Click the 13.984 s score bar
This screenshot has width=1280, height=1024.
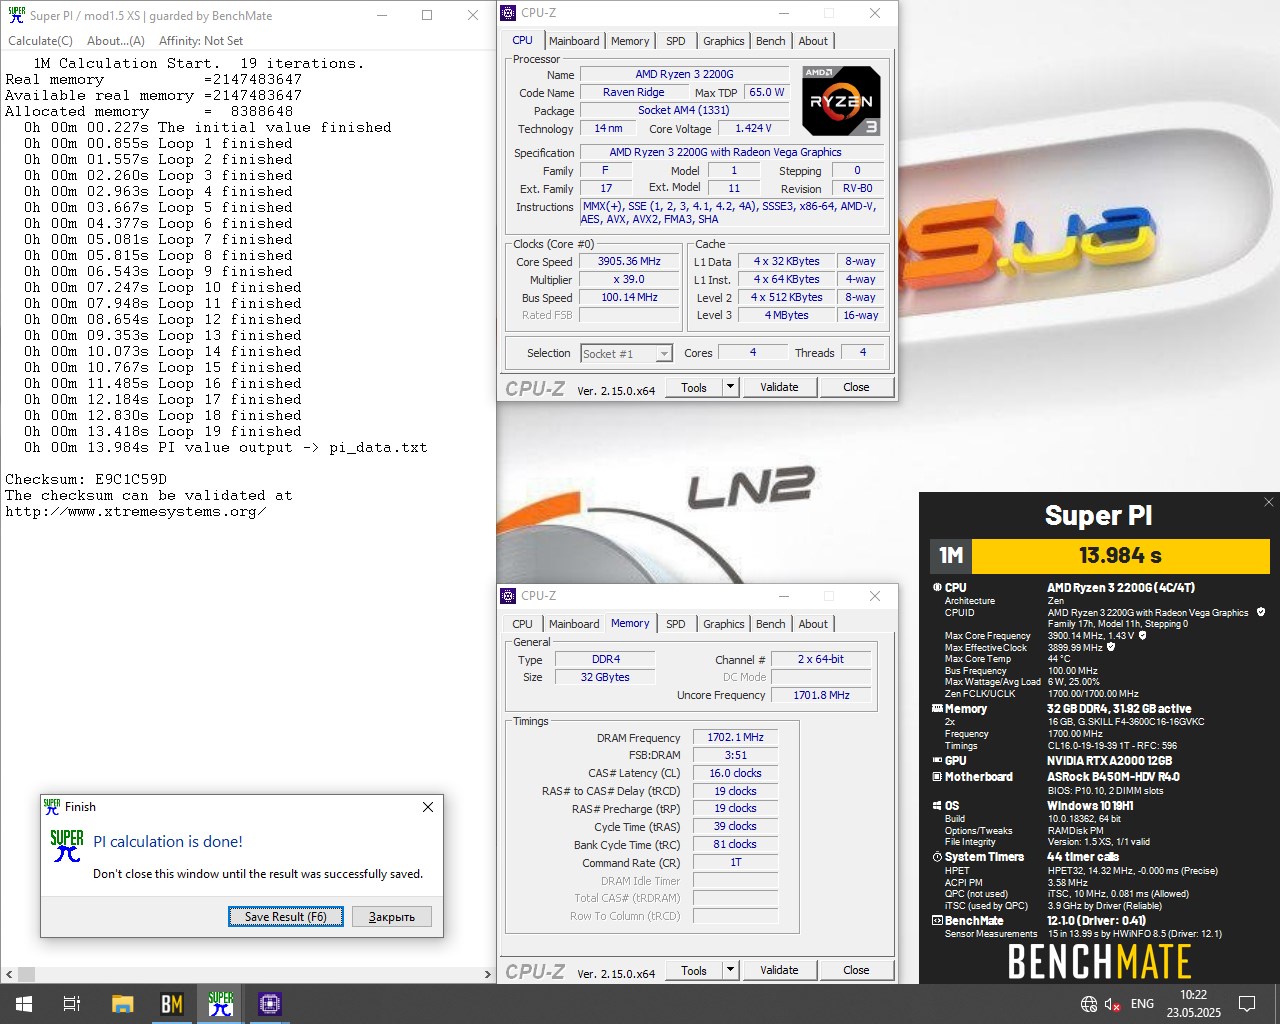(1120, 556)
